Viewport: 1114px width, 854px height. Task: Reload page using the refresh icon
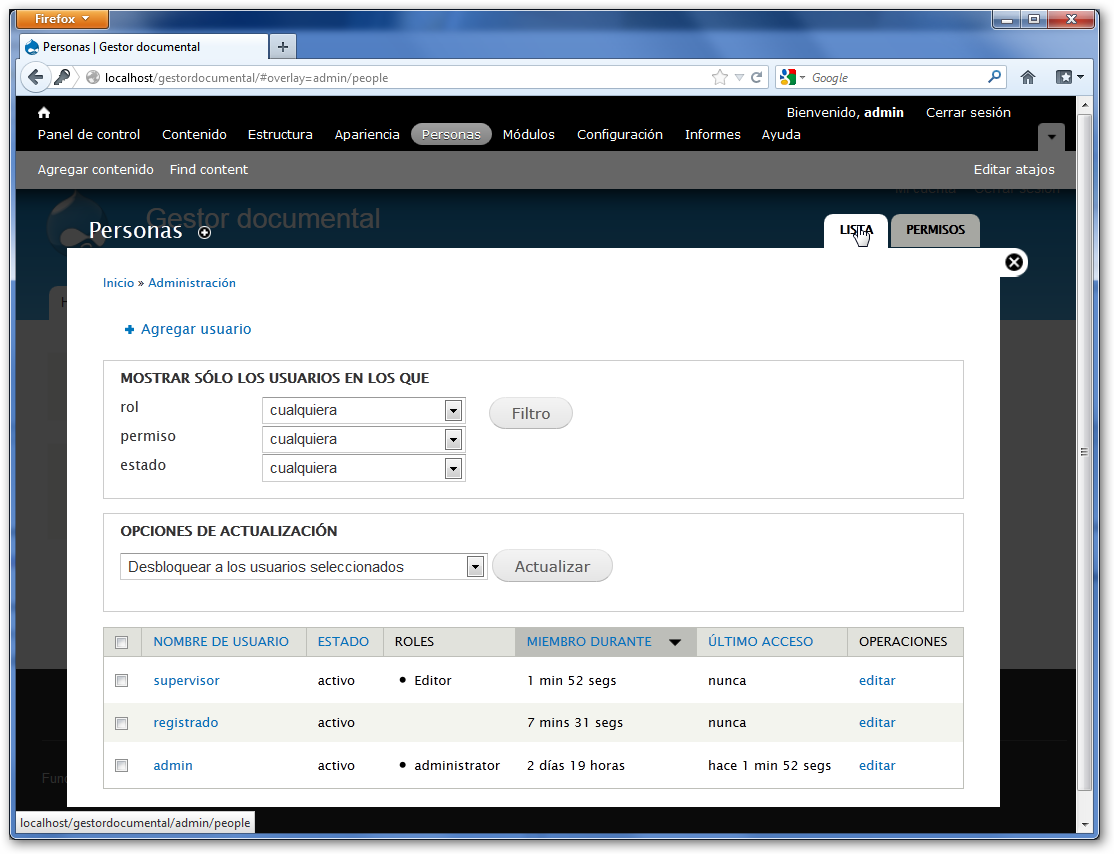pyautogui.click(x=758, y=77)
